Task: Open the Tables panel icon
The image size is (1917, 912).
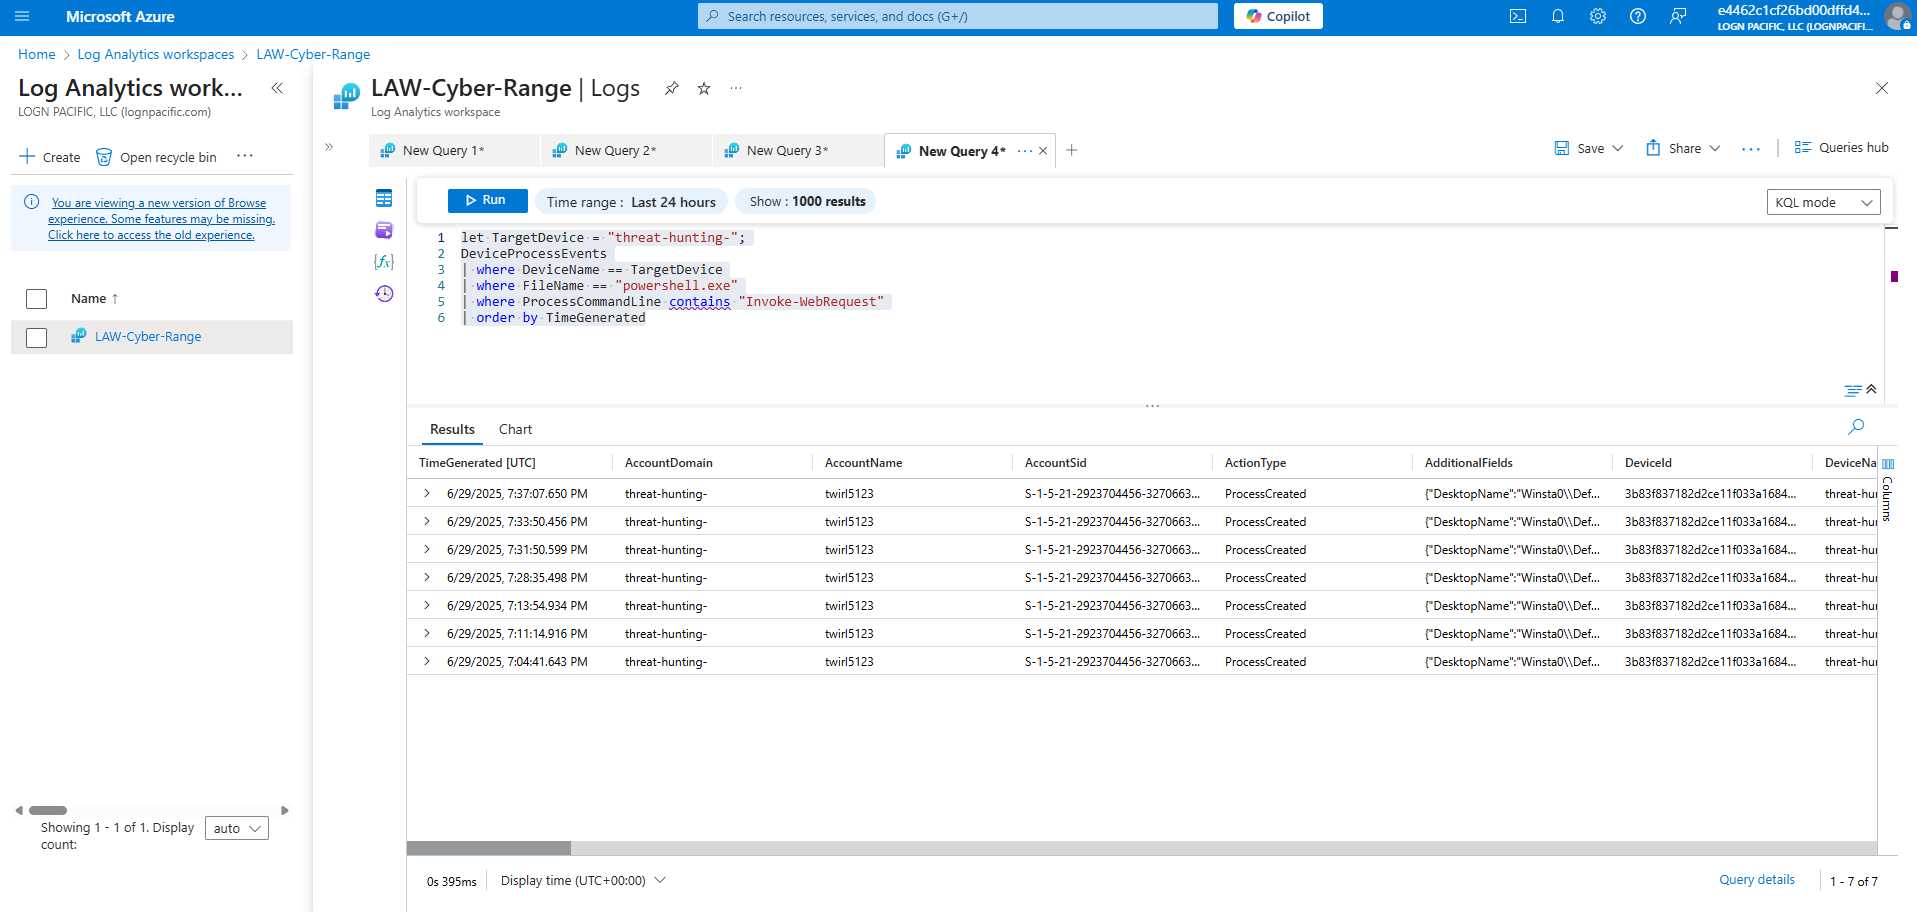Action: 384,198
